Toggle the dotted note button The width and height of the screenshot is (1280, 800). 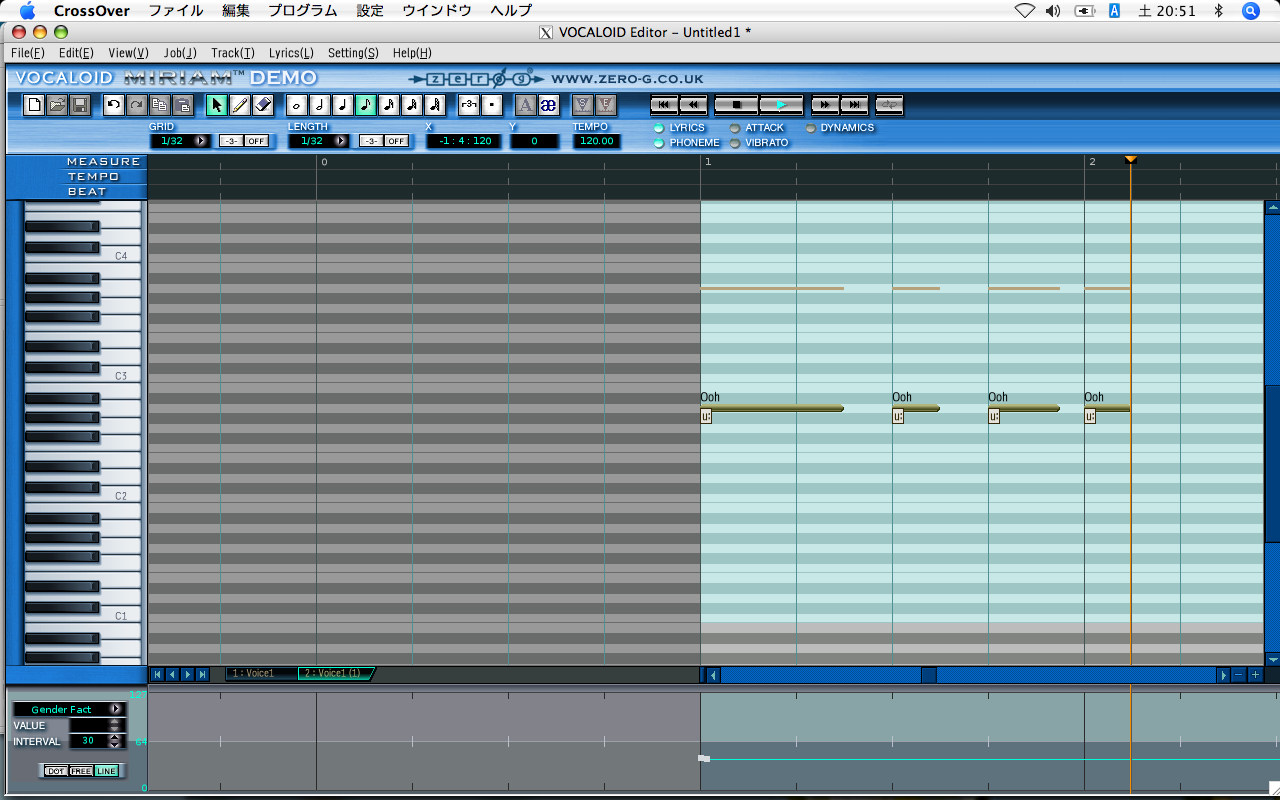click(492, 105)
